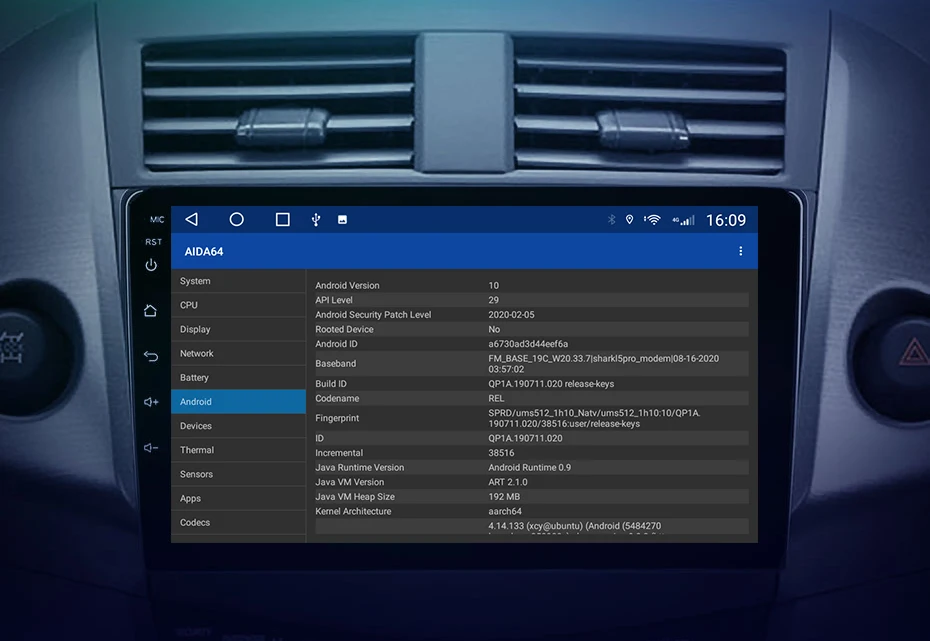Click the SPRD/ums512 fingerprint value

click(x=594, y=418)
